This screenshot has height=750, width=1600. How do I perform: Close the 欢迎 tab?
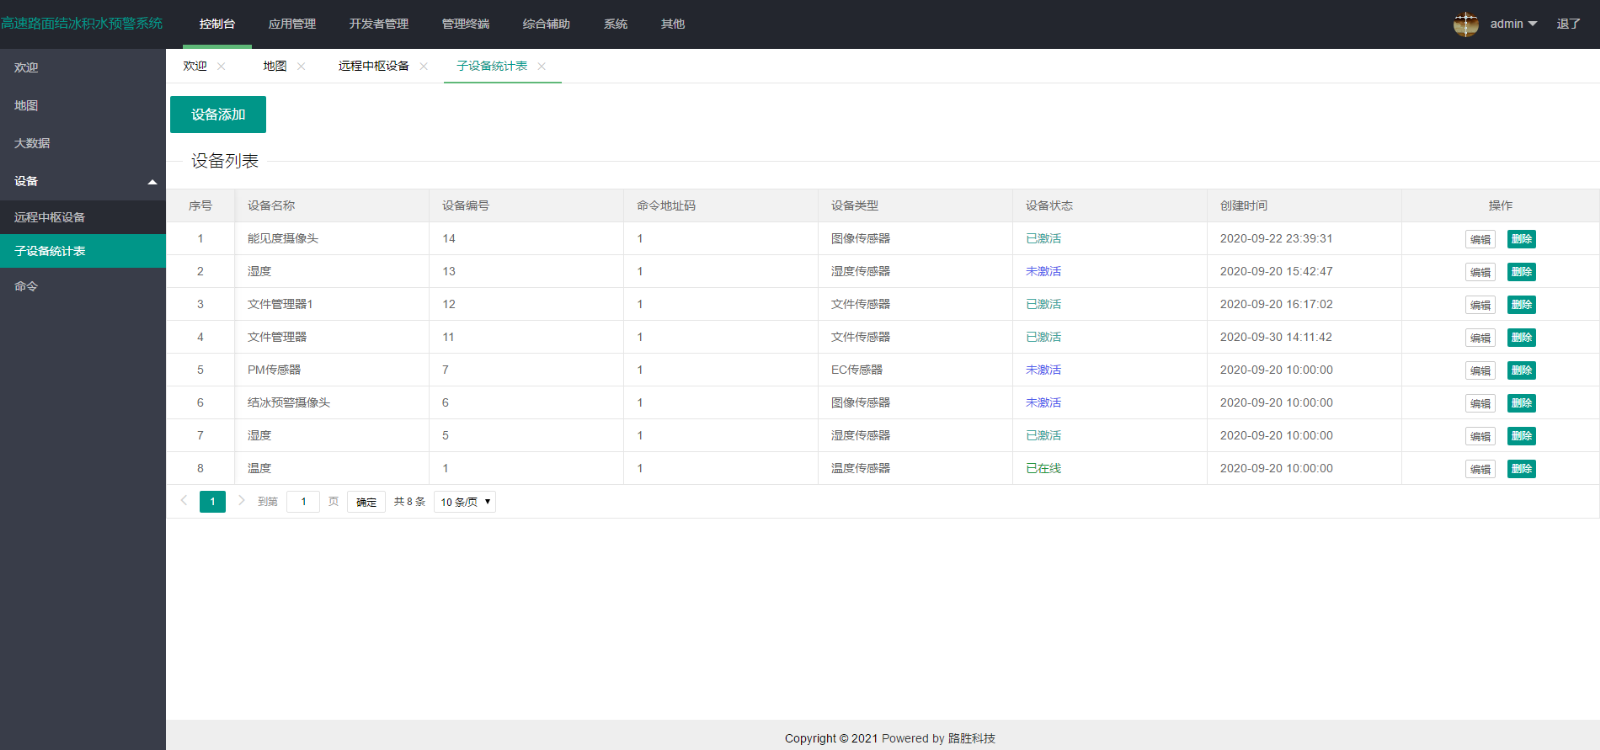click(221, 66)
